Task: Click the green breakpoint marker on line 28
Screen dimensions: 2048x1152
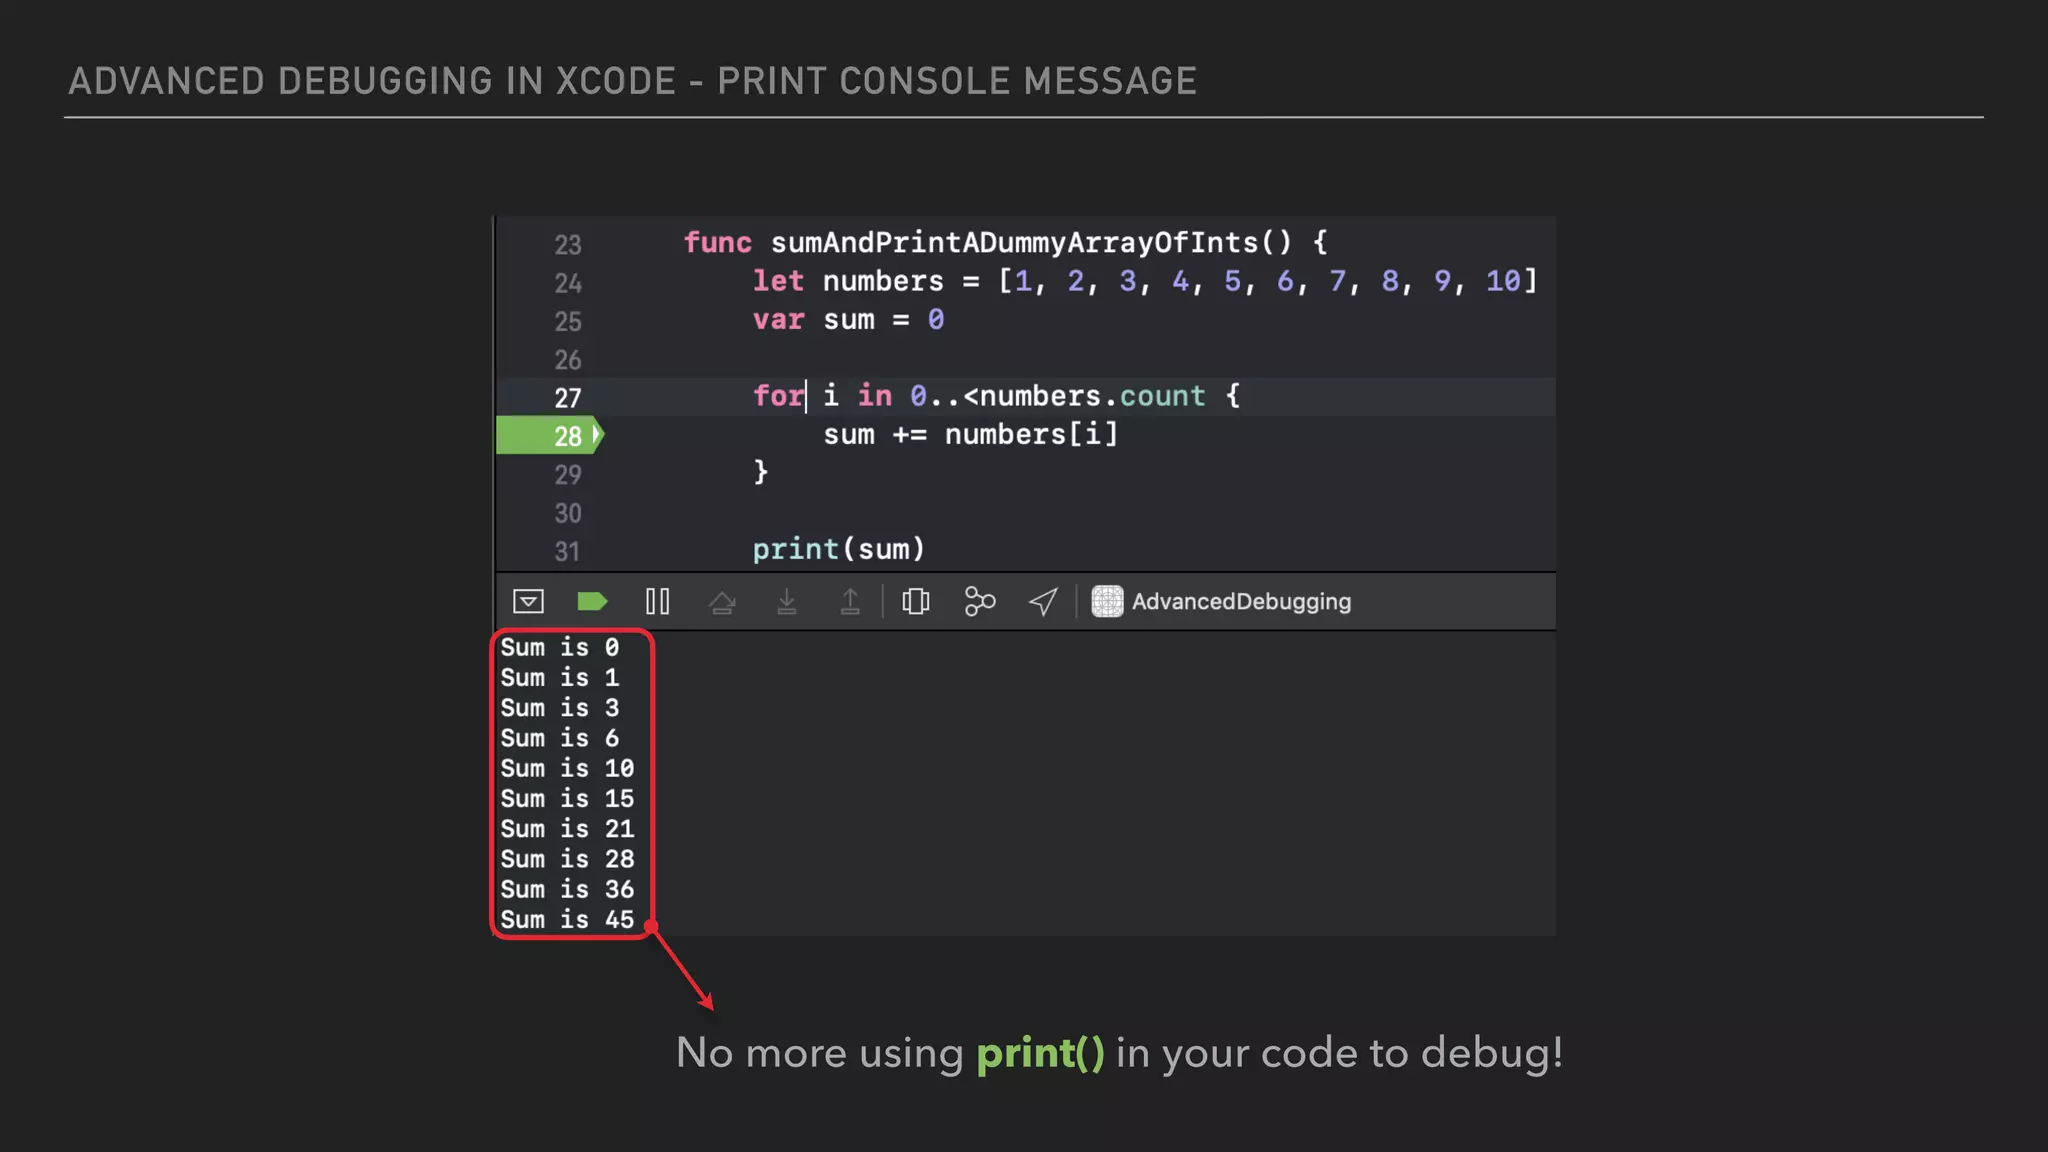Action: (550, 436)
